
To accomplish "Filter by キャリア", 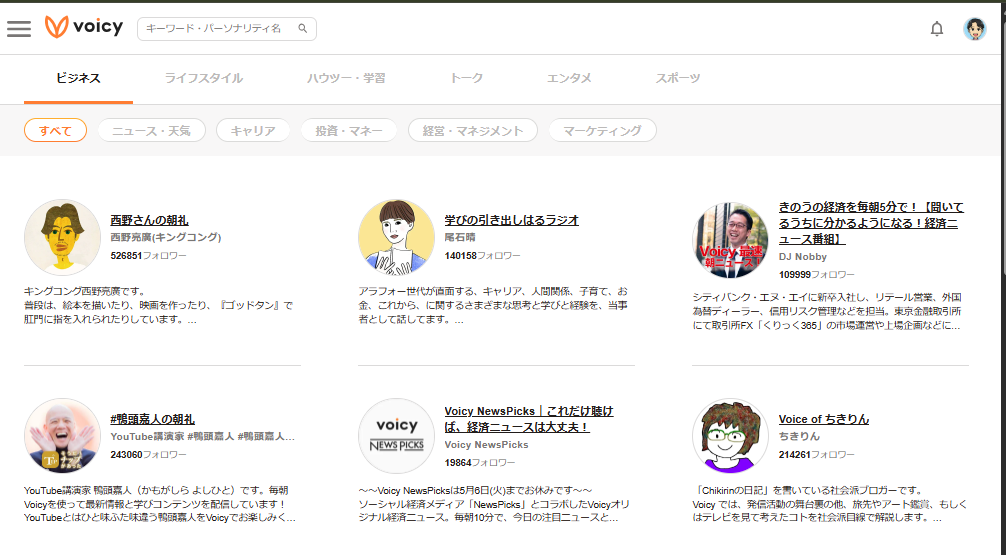I will tap(253, 130).
